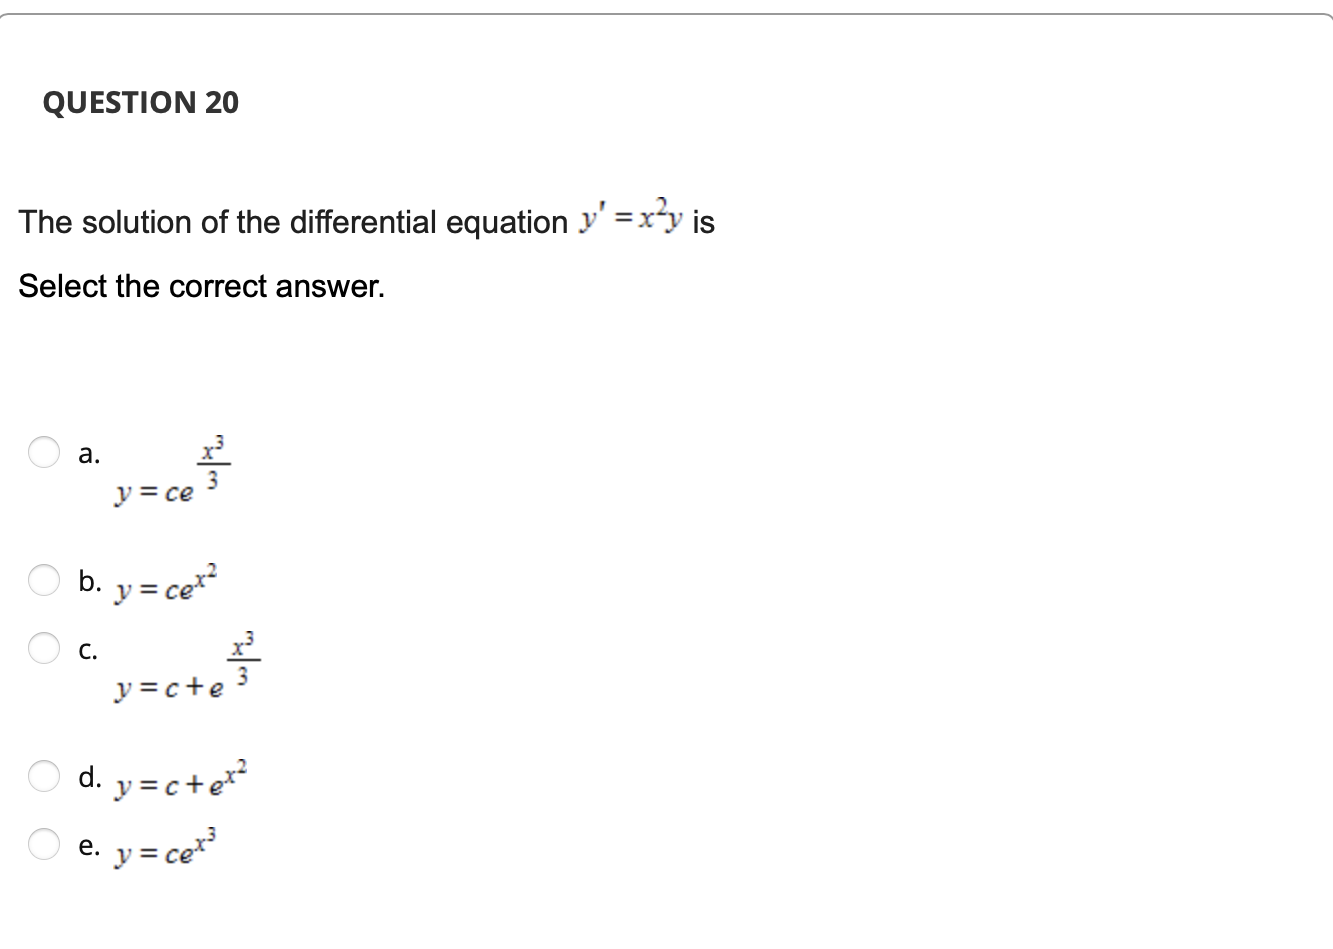1333x949 pixels.
Task: Select answer option d radio button
Action: click(44, 778)
